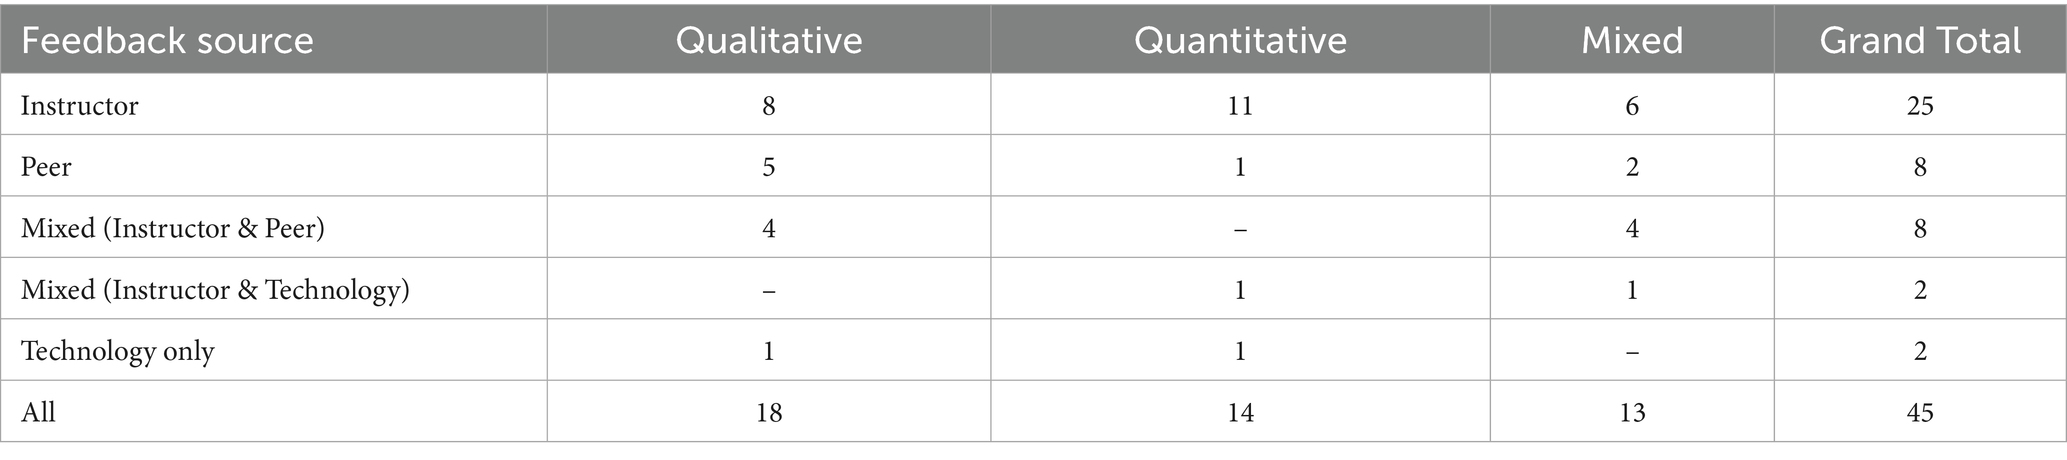Click the Instructor Quantitative cell showing 11
This screenshot has height=460, width=2067.
point(1240,105)
